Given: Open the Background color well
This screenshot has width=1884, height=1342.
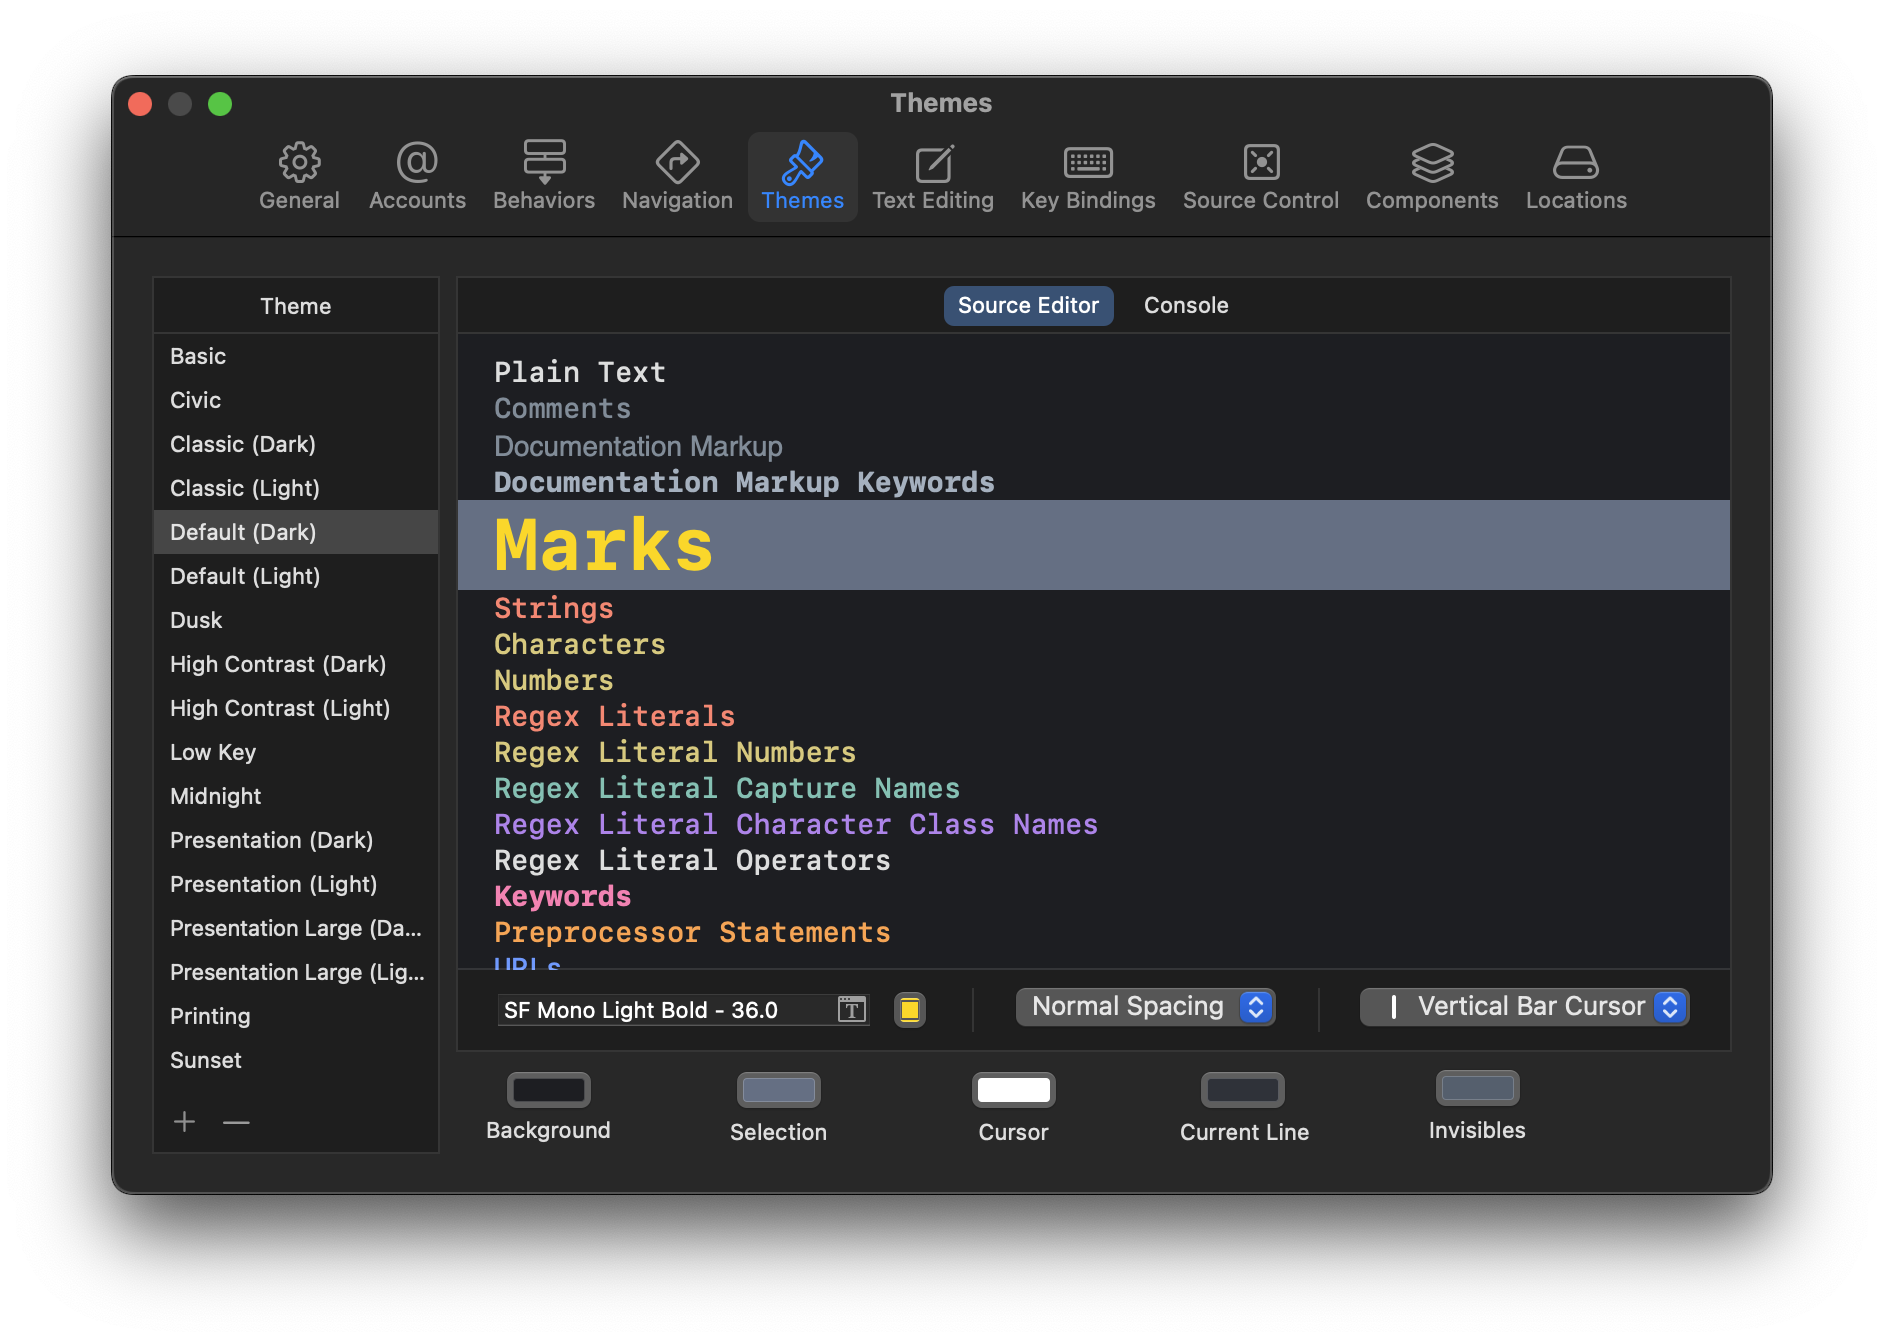Looking at the screenshot, I should coord(548,1090).
